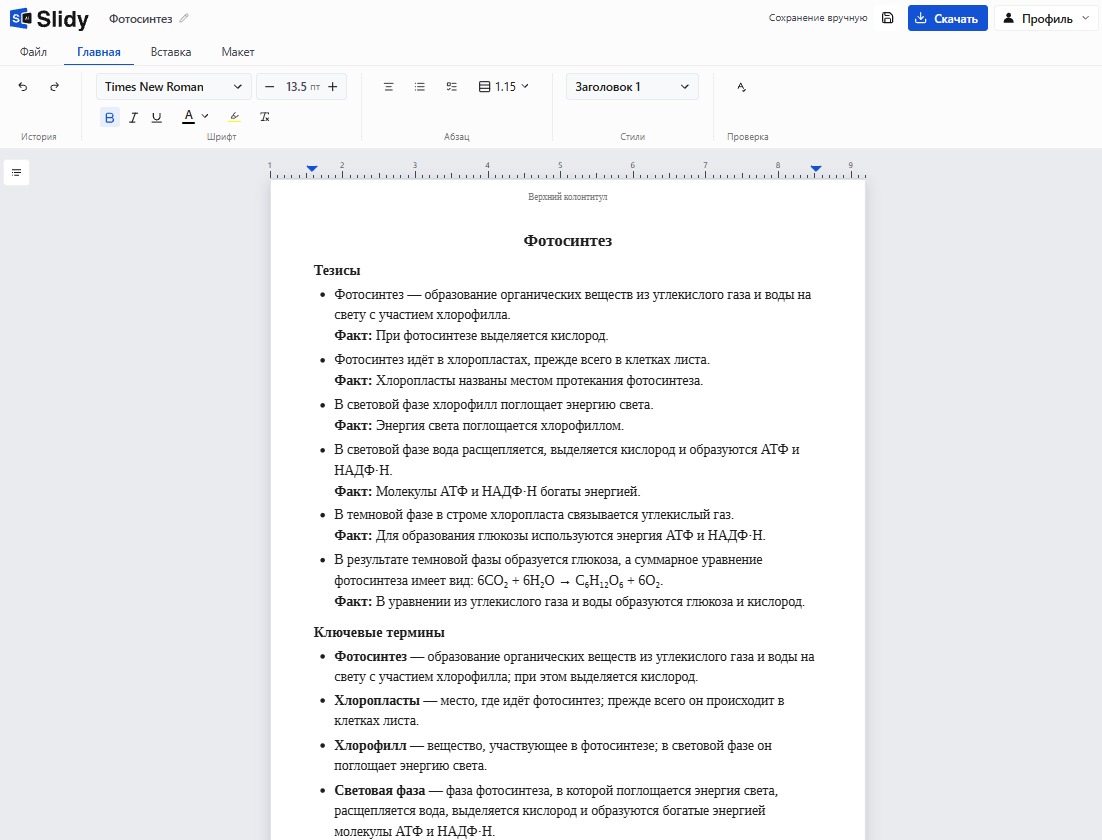Apply bulleted list formatting
Image resolution: width=1102 pixels, height=840 pixels.
coord(420,86)
